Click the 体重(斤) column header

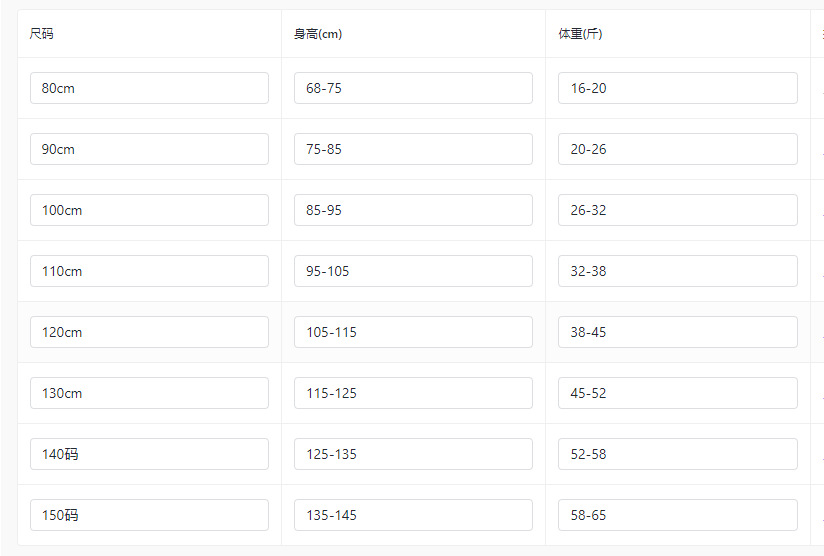click(x=580, y=34)
